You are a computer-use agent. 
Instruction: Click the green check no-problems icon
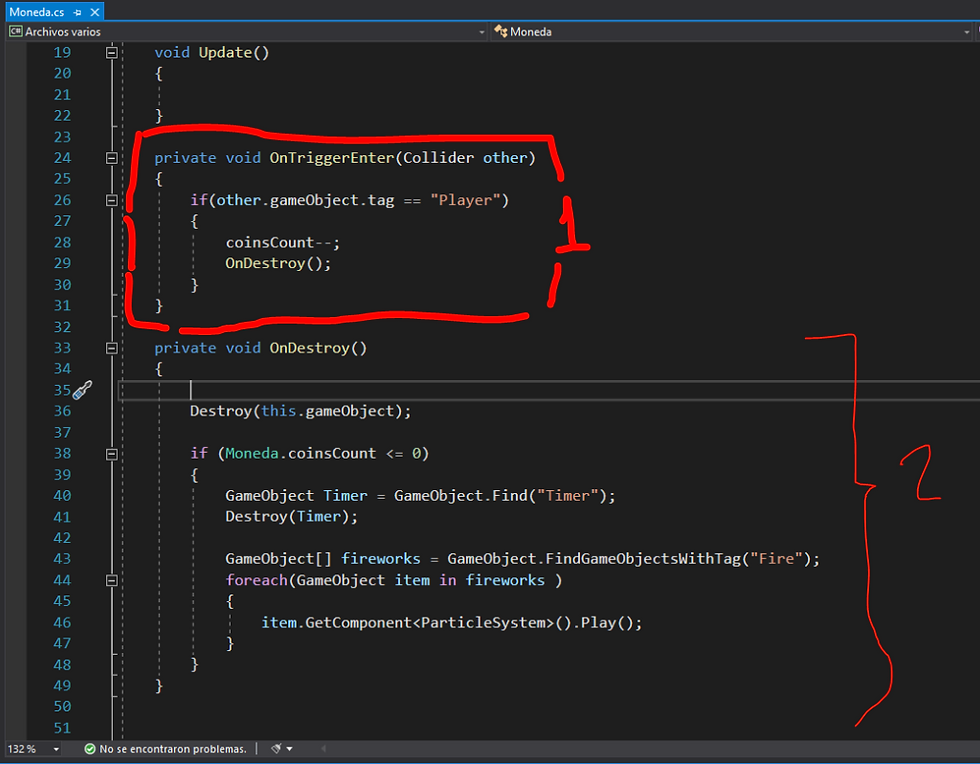click(90, 749)
